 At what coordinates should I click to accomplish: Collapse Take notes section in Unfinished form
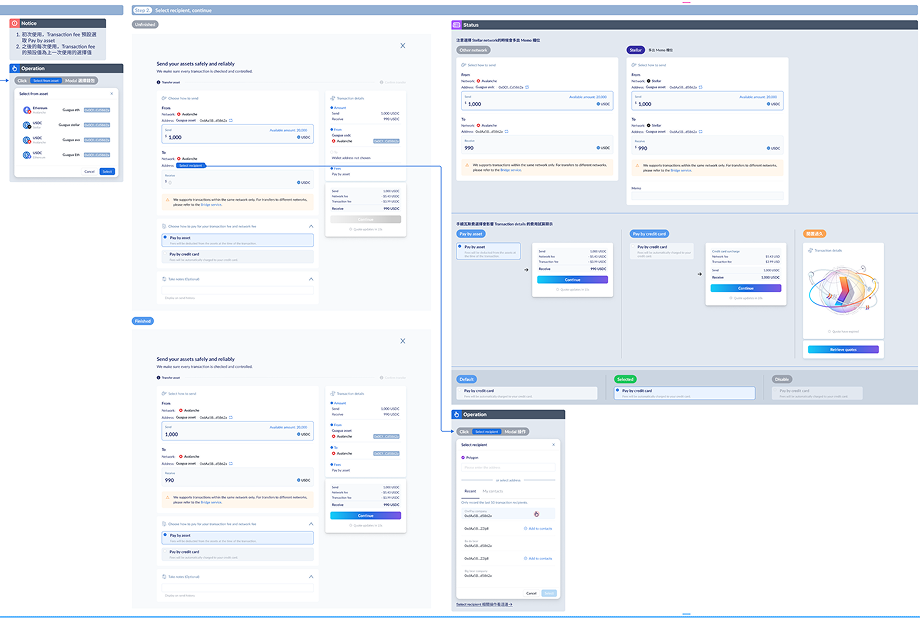pos(310,279)
